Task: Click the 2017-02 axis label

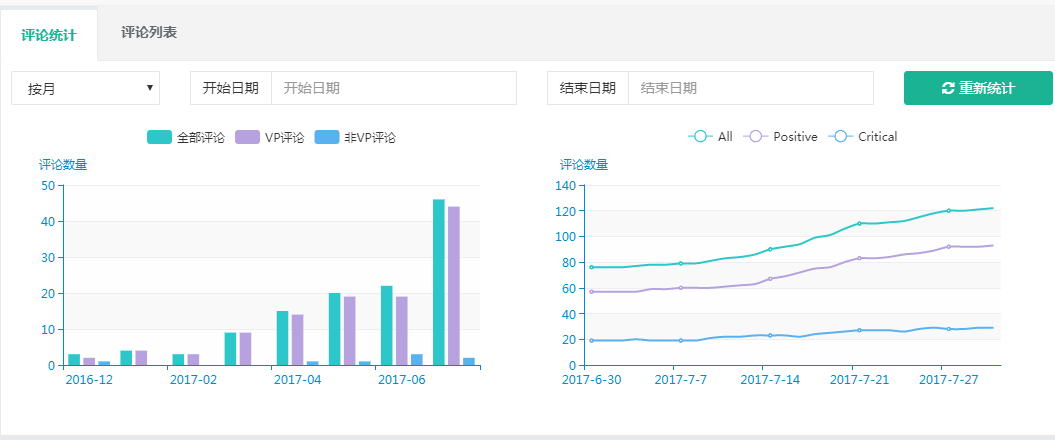Action: tap(193, 379)
